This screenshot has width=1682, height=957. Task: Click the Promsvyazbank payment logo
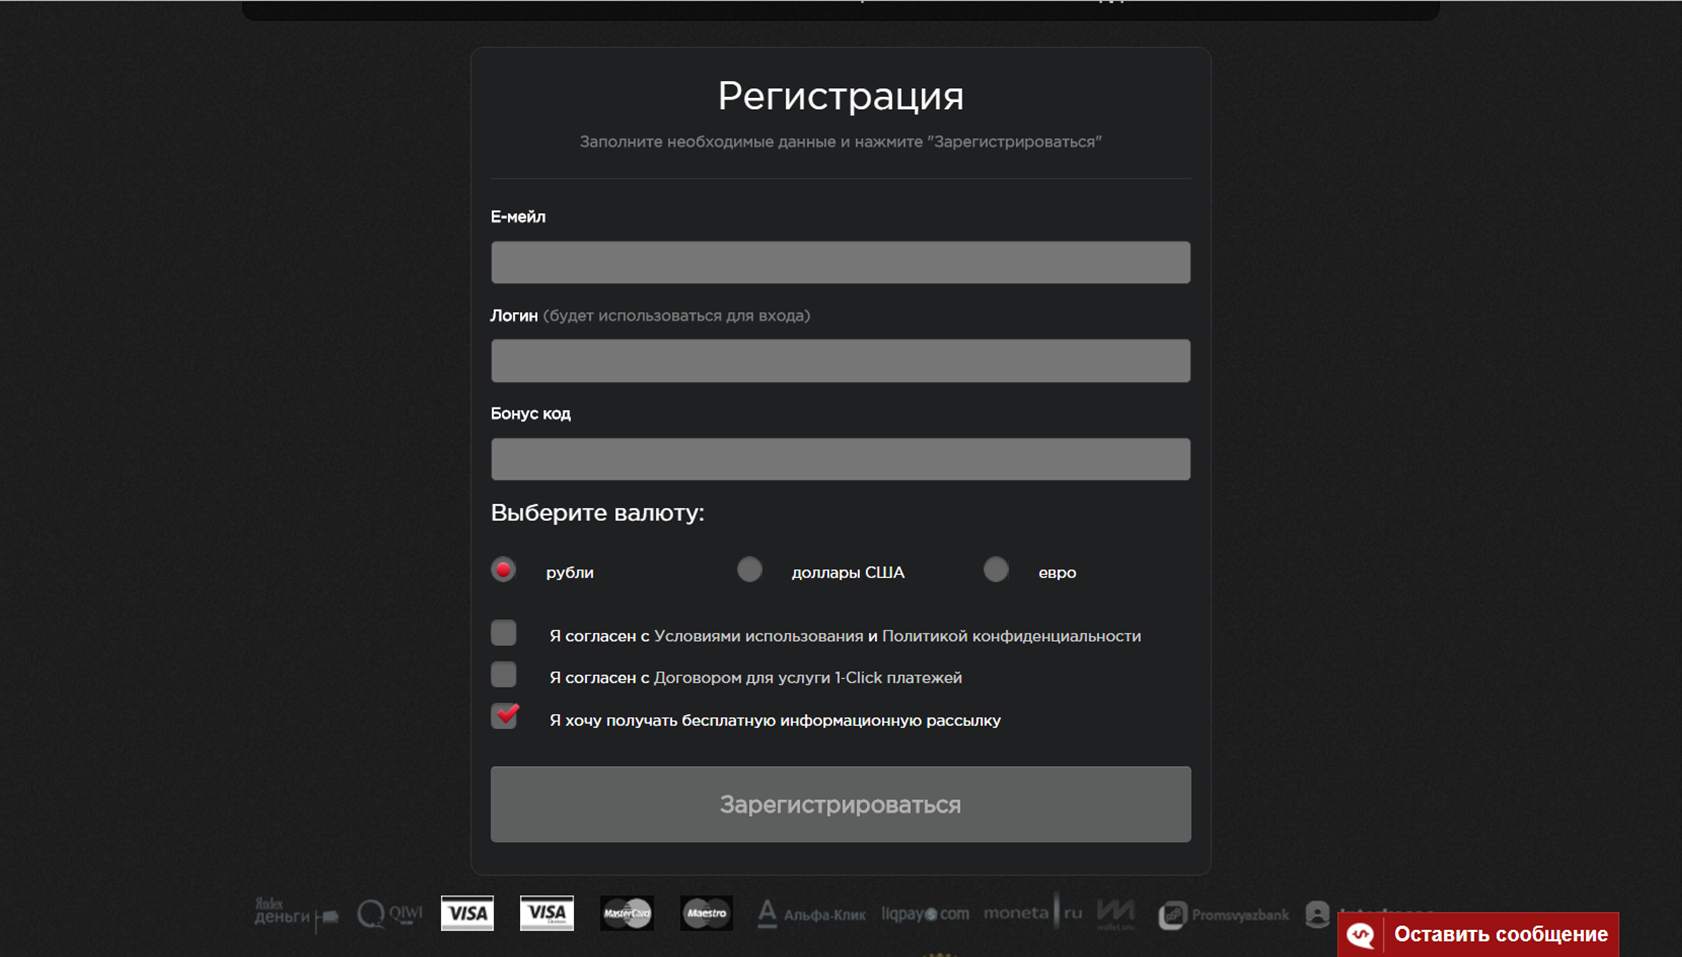[x=1224, y=914]
